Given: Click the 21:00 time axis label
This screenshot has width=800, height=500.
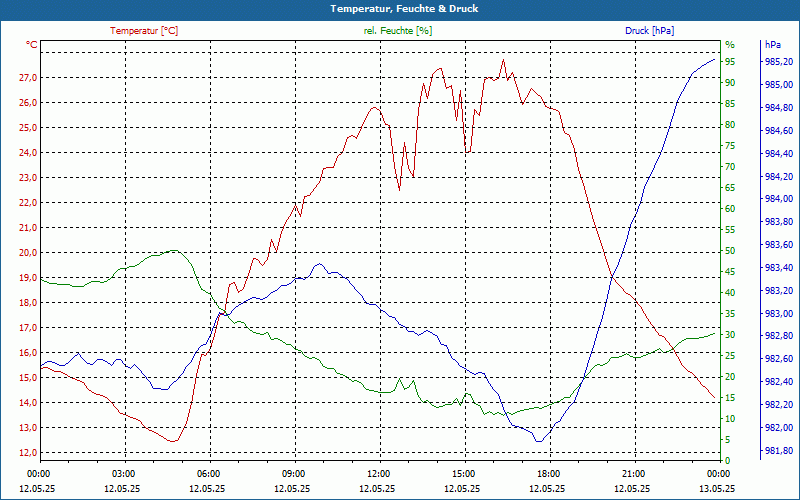Looking at the screenshot, I should [633, 473].
